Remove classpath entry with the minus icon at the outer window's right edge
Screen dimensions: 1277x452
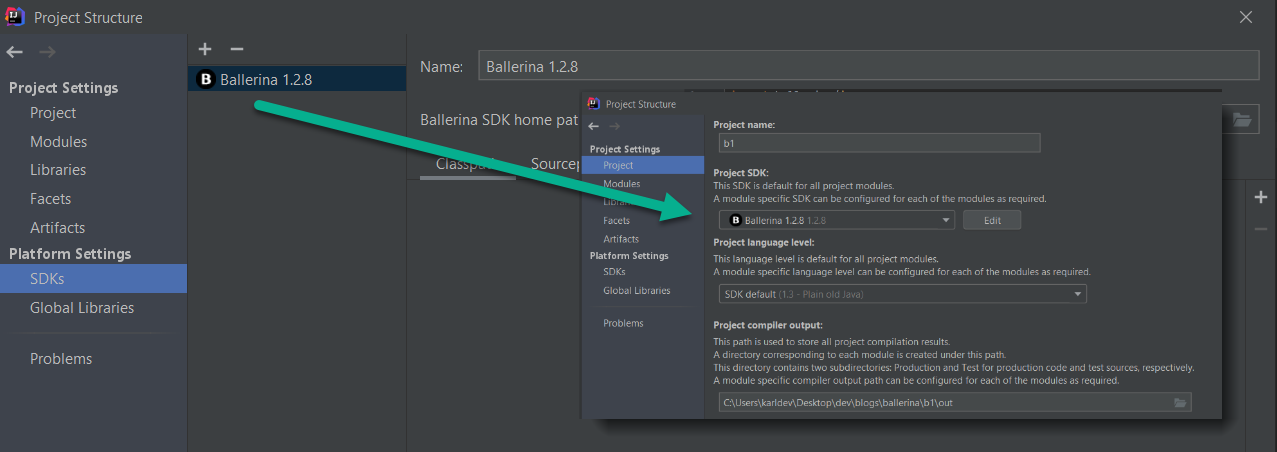[x=1261, y=229]
